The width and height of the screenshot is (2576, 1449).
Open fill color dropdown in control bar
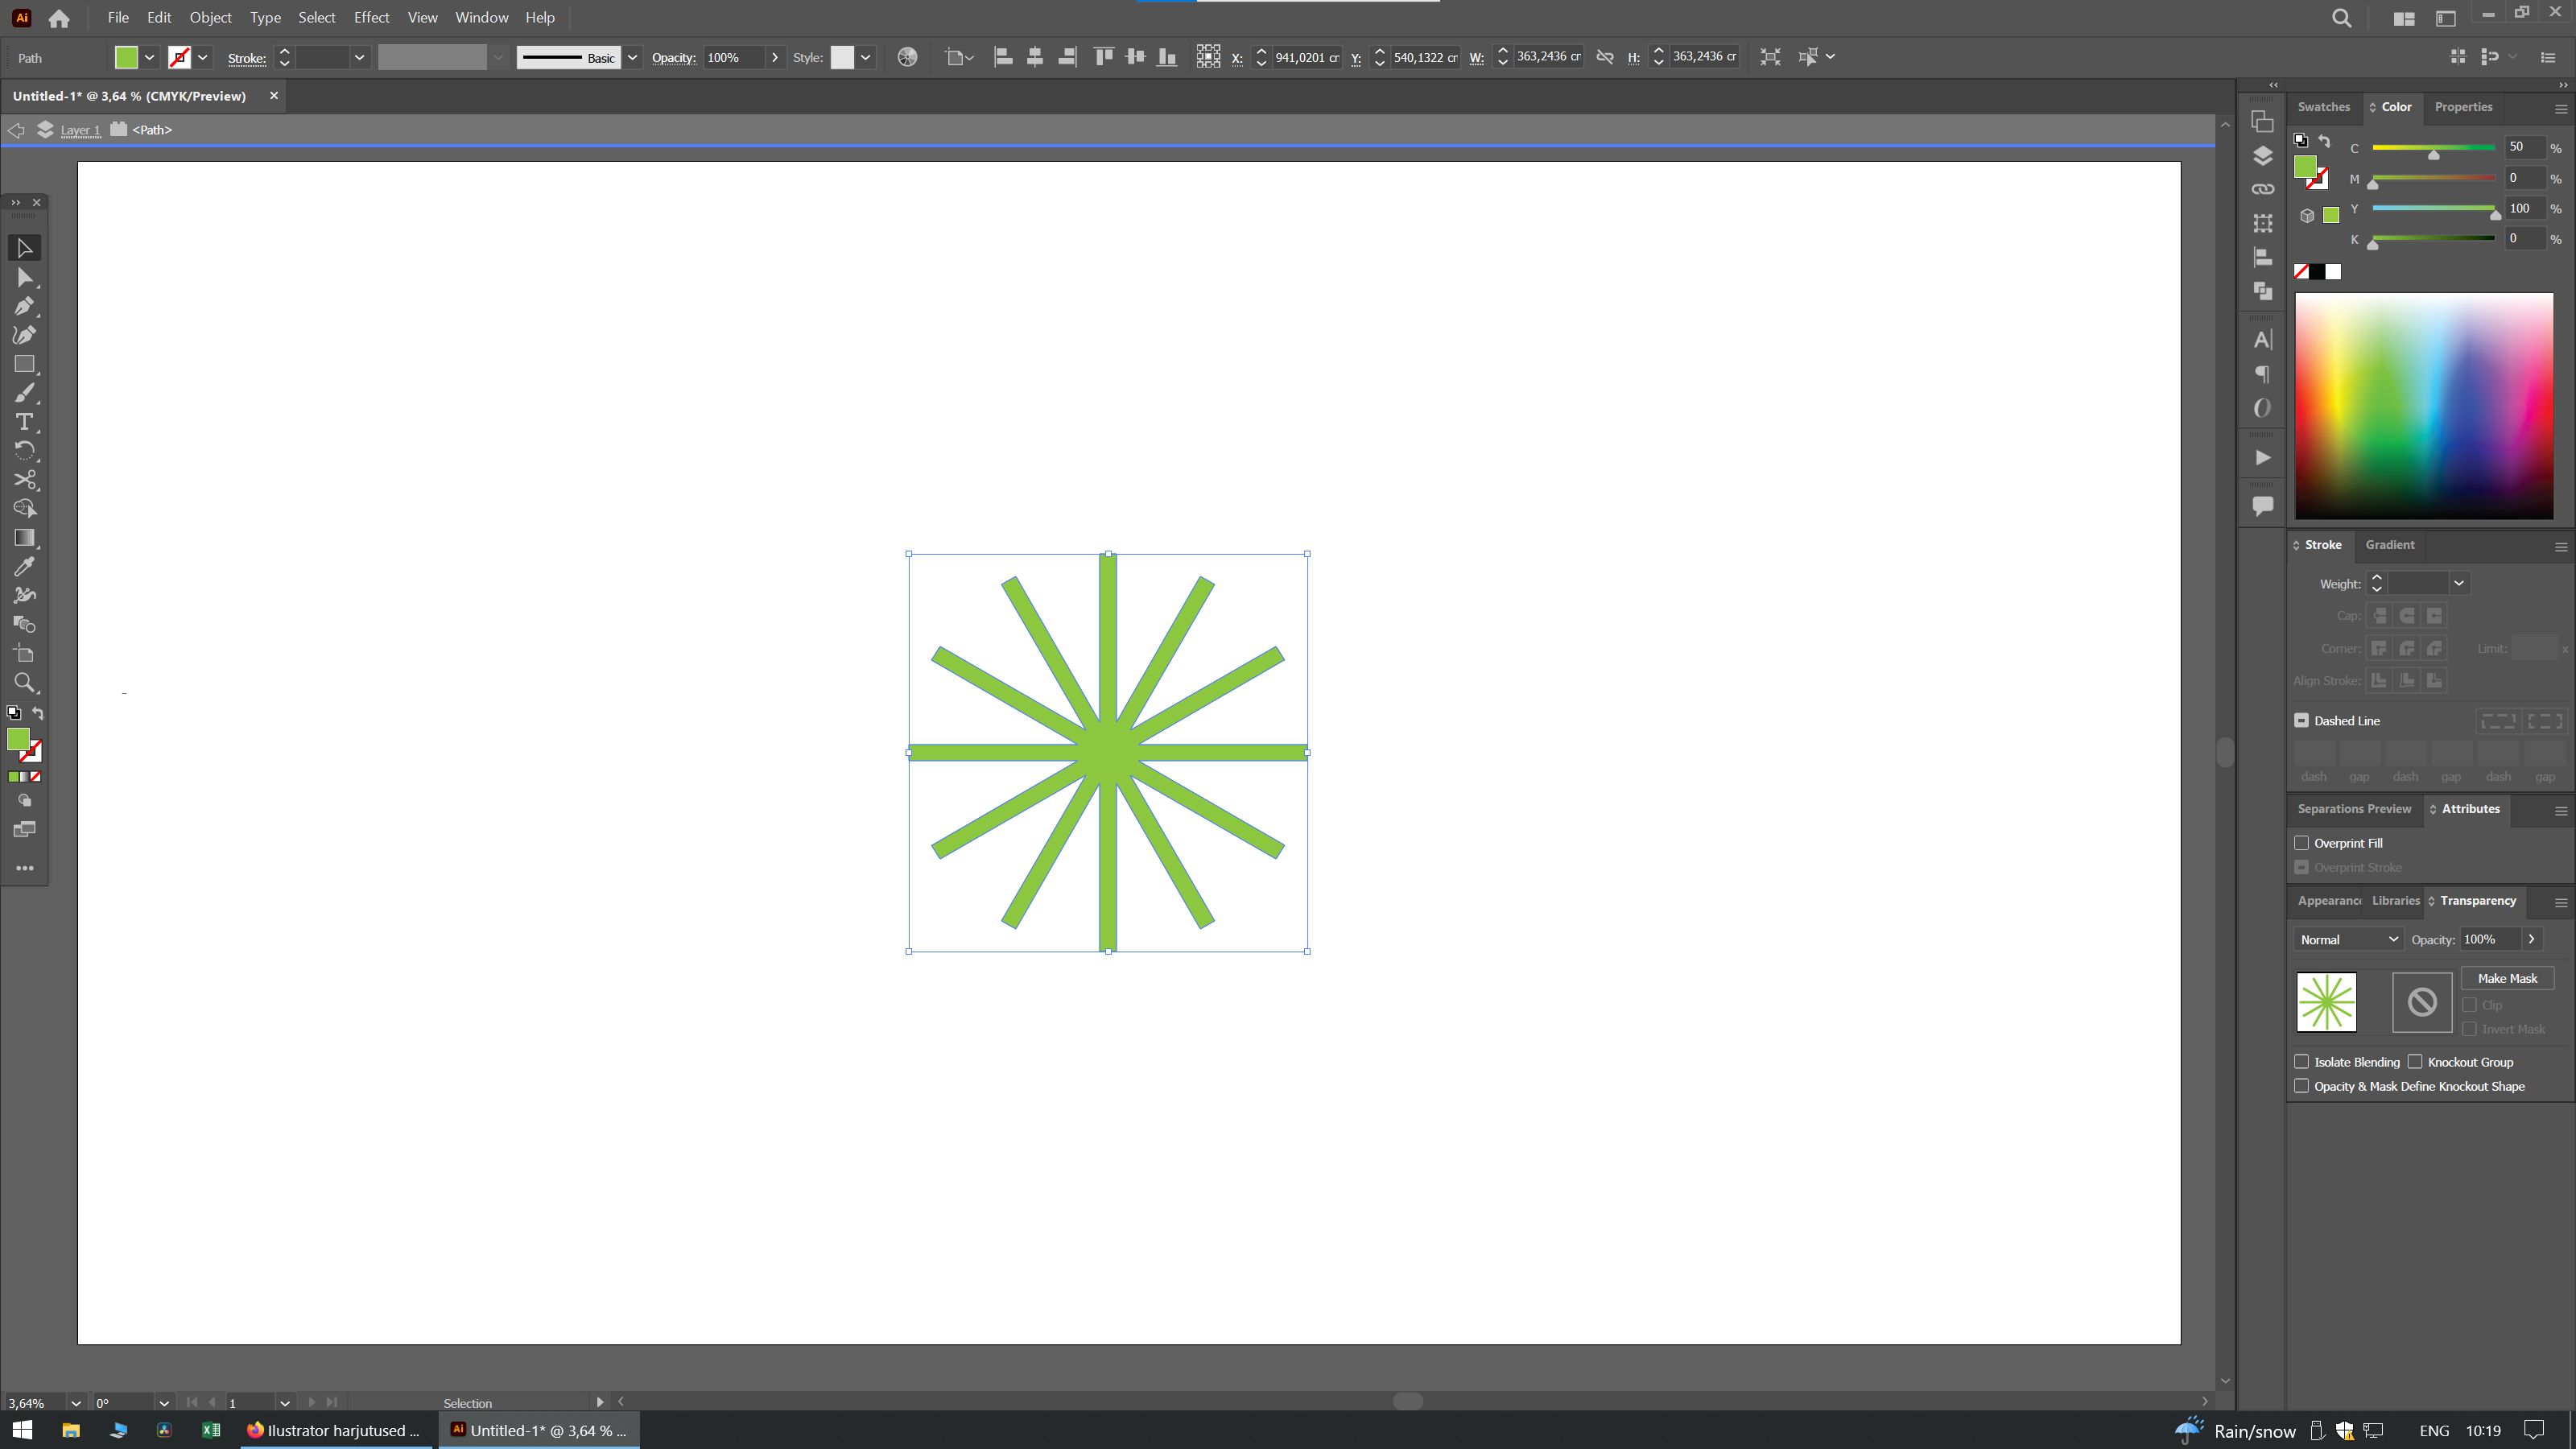click(149, 57)
